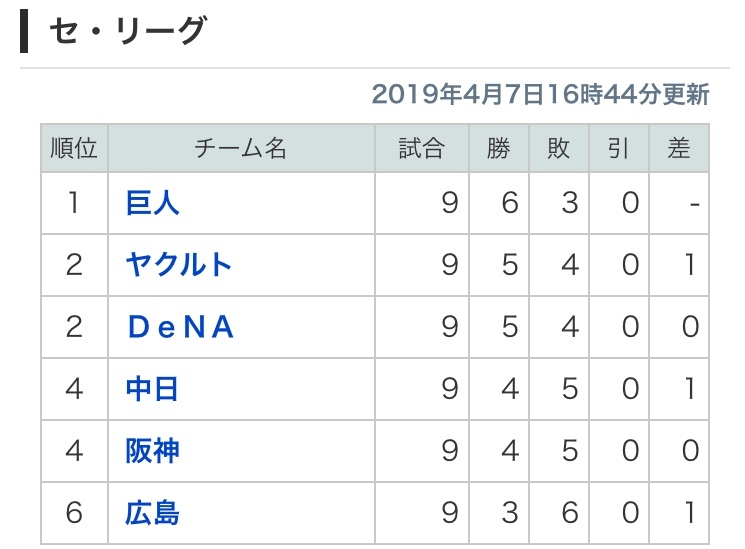Click the rank 1 cell for 巨人
This screenshot has height=549, width=745.
click(x=74, y=204)
